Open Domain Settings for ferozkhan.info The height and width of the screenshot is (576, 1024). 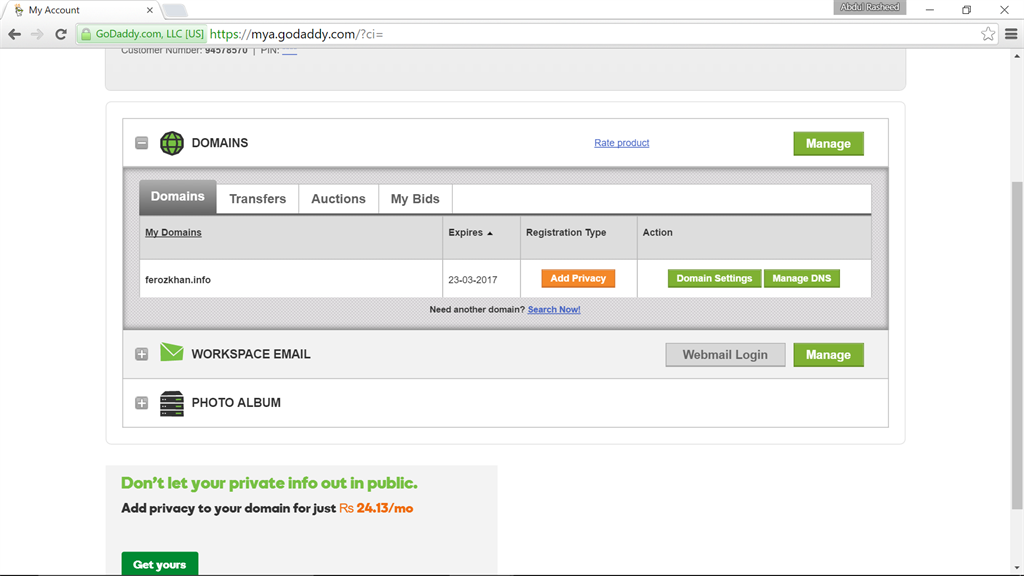pyautogui.click(x=714, y=278)
